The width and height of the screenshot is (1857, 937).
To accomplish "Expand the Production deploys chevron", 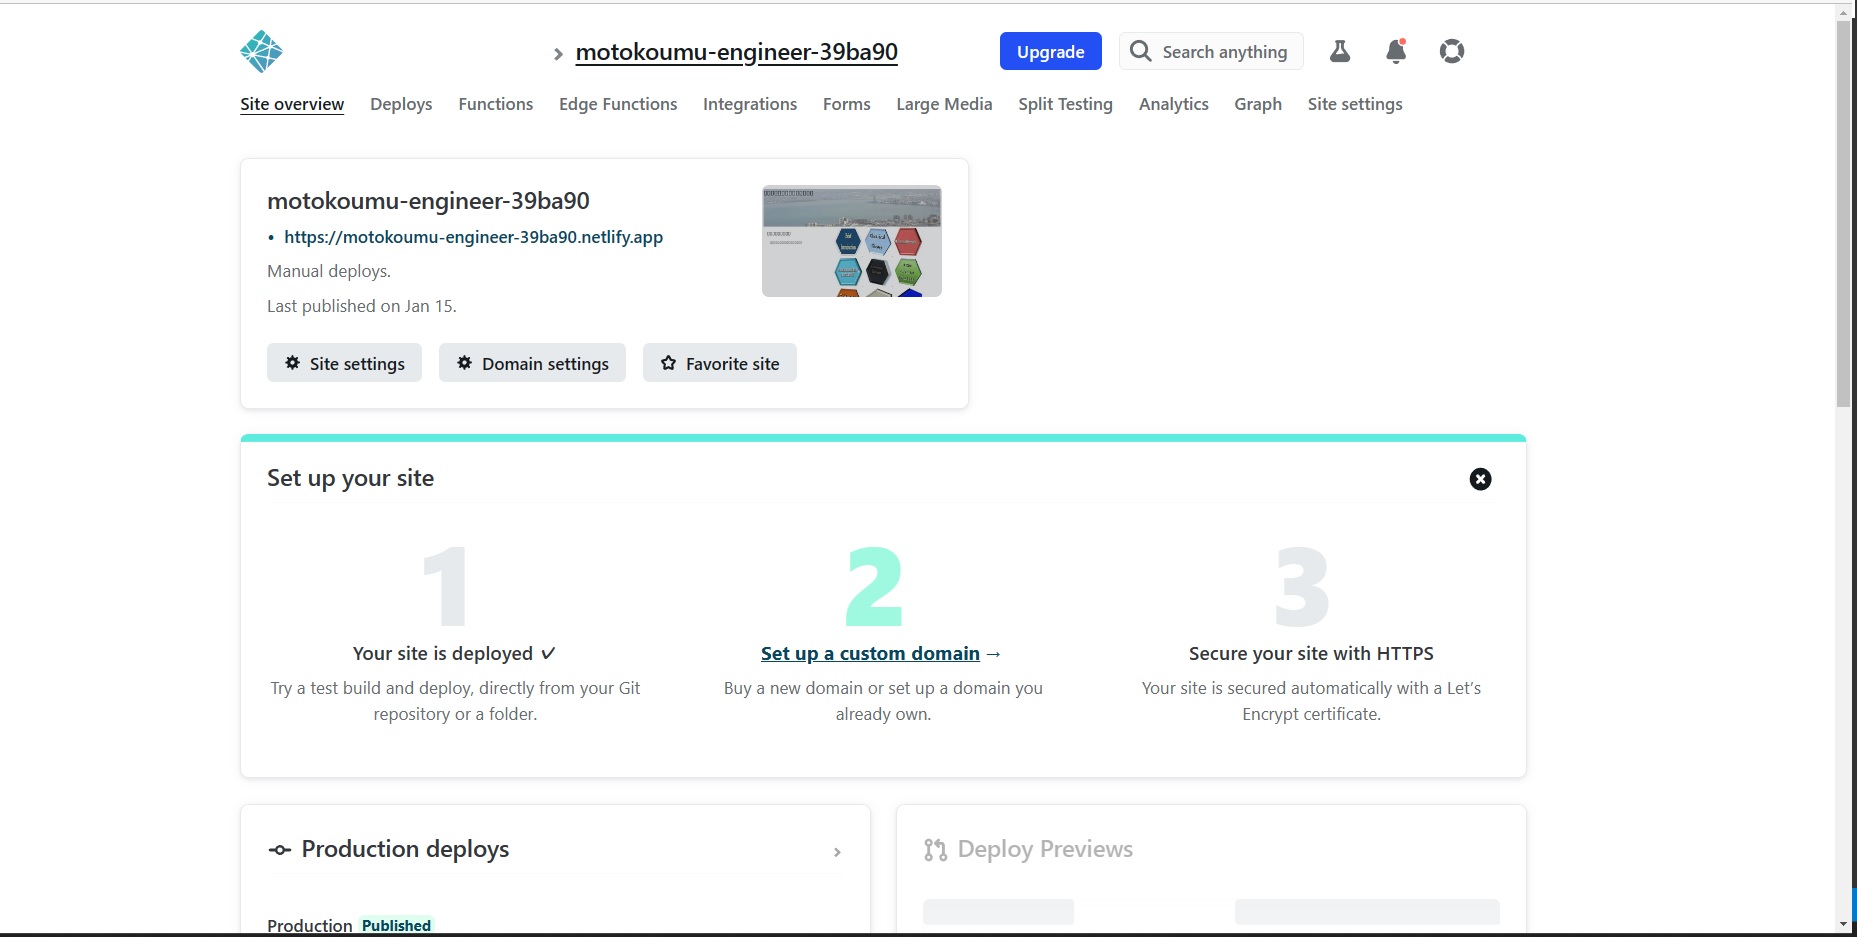I will [837, 852].
